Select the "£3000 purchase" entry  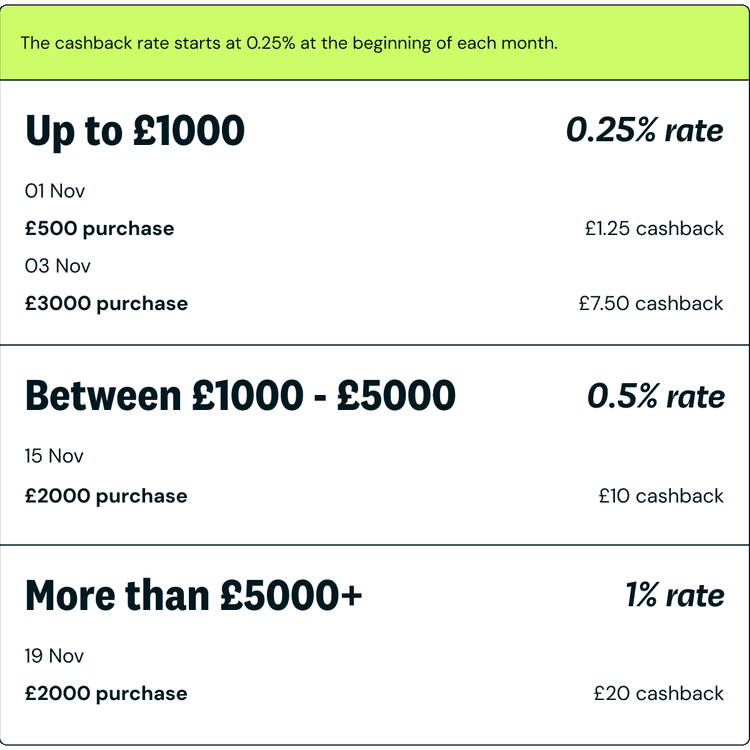click(x=106, y=303)
